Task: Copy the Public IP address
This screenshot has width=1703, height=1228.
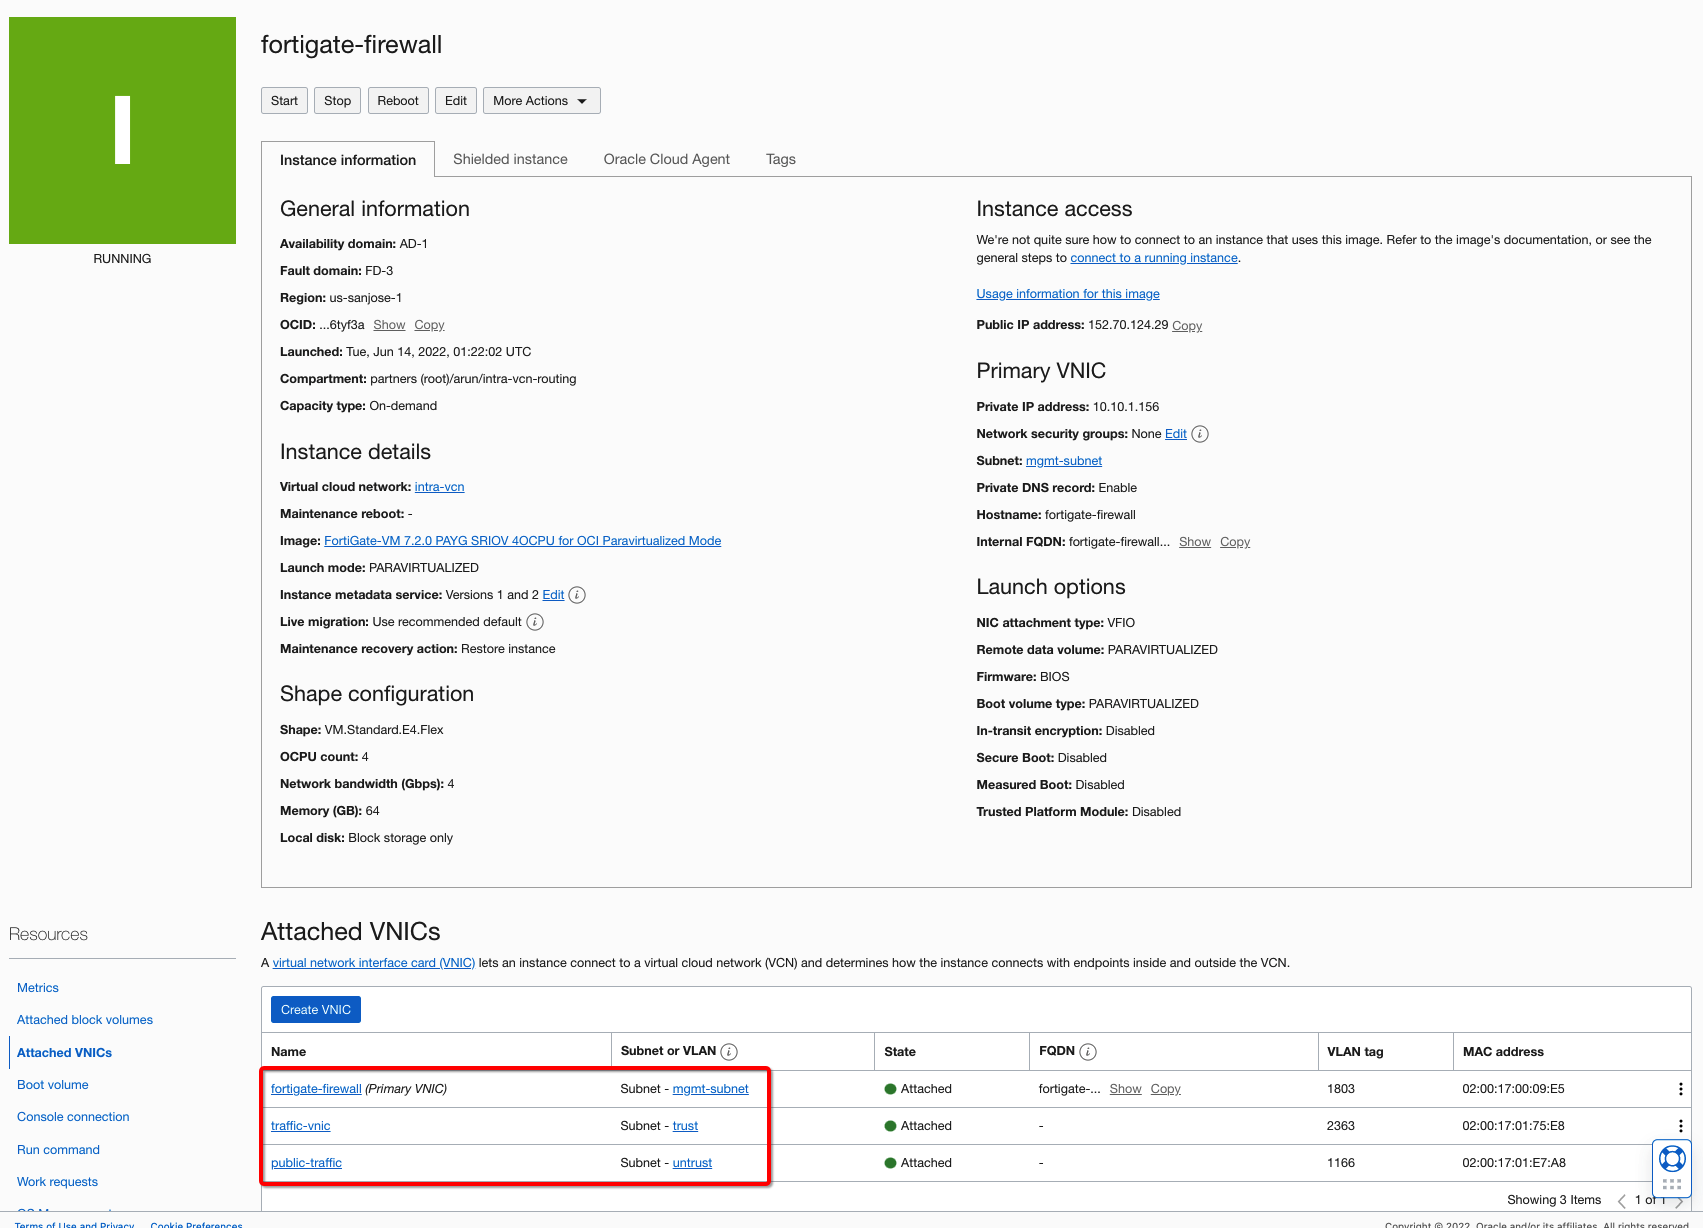Action: point(1186,326)
